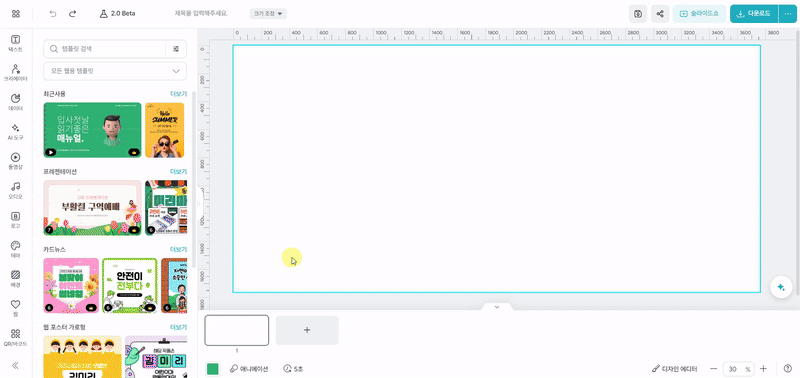Click 더보기 next to 카드뉴스

pyautogui.click(x=178, y=249)
